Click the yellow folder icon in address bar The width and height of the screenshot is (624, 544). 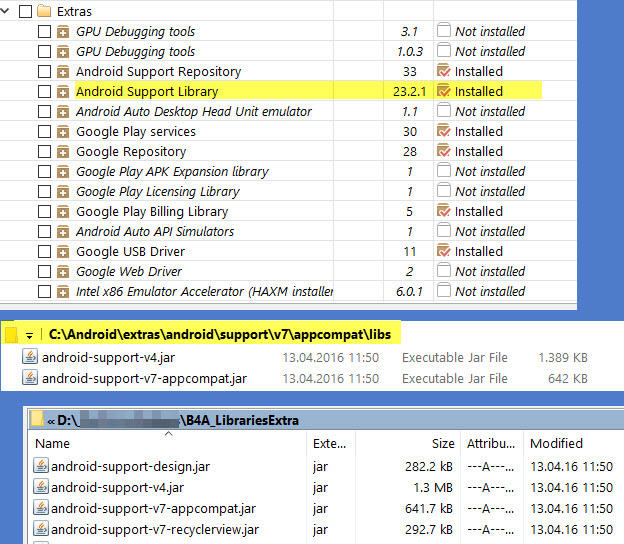(11, 334)
